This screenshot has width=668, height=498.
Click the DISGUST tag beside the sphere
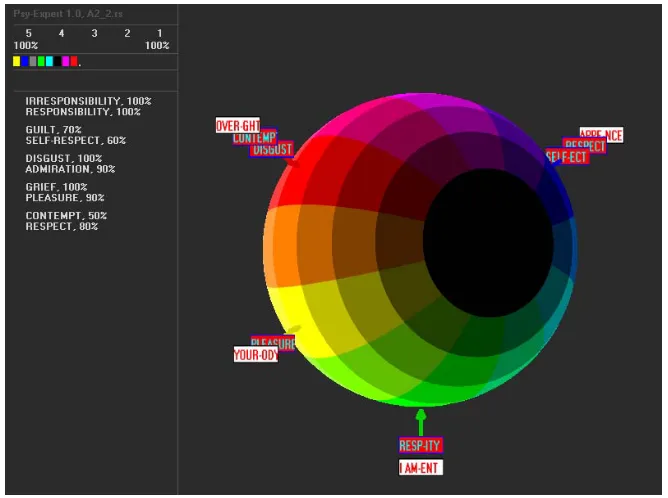pyautogui.click(x=271, y=149)
